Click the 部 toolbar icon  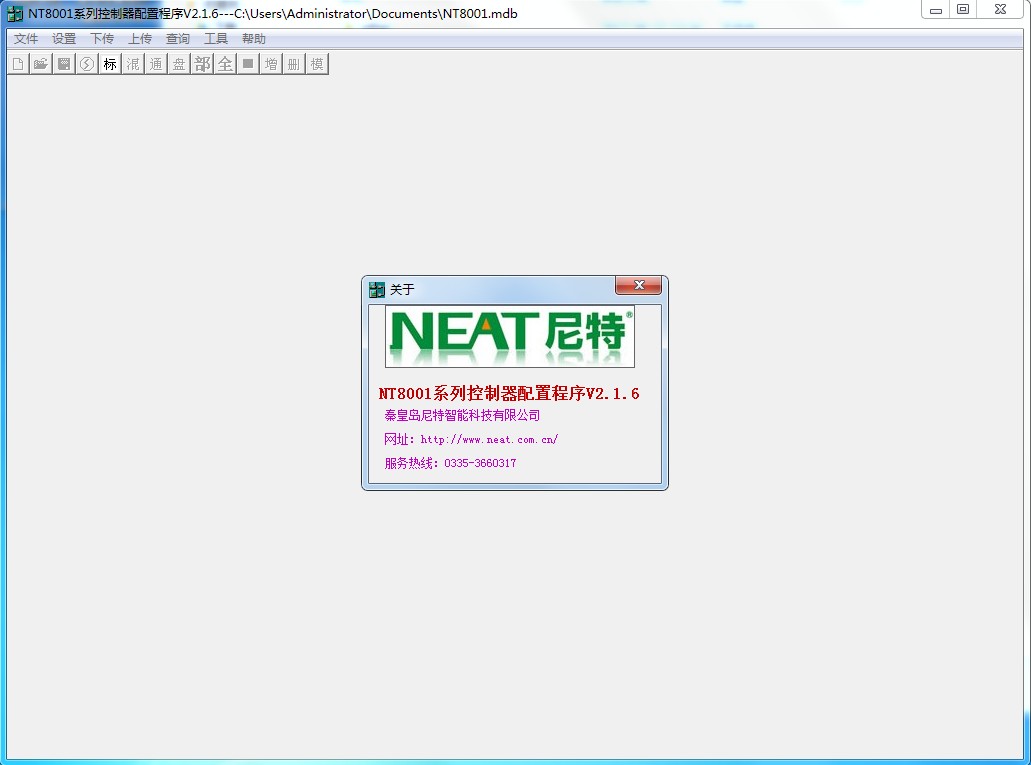pyautogui.click(x=201, y=63)
